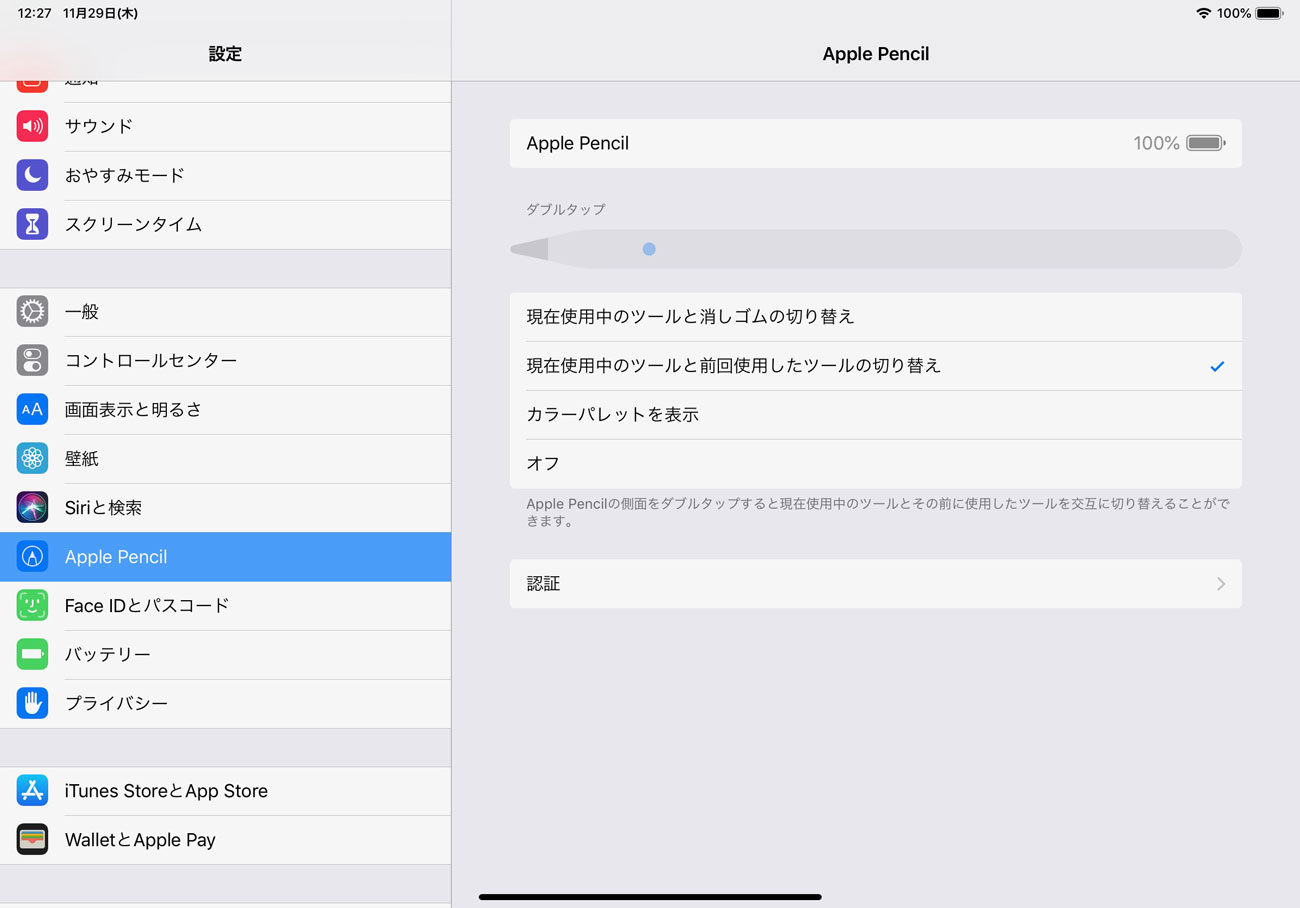Screen dimensions: 1300x908
Task: Tap the General gear icon
Action: pyautogui.click(x=32, y=312)
